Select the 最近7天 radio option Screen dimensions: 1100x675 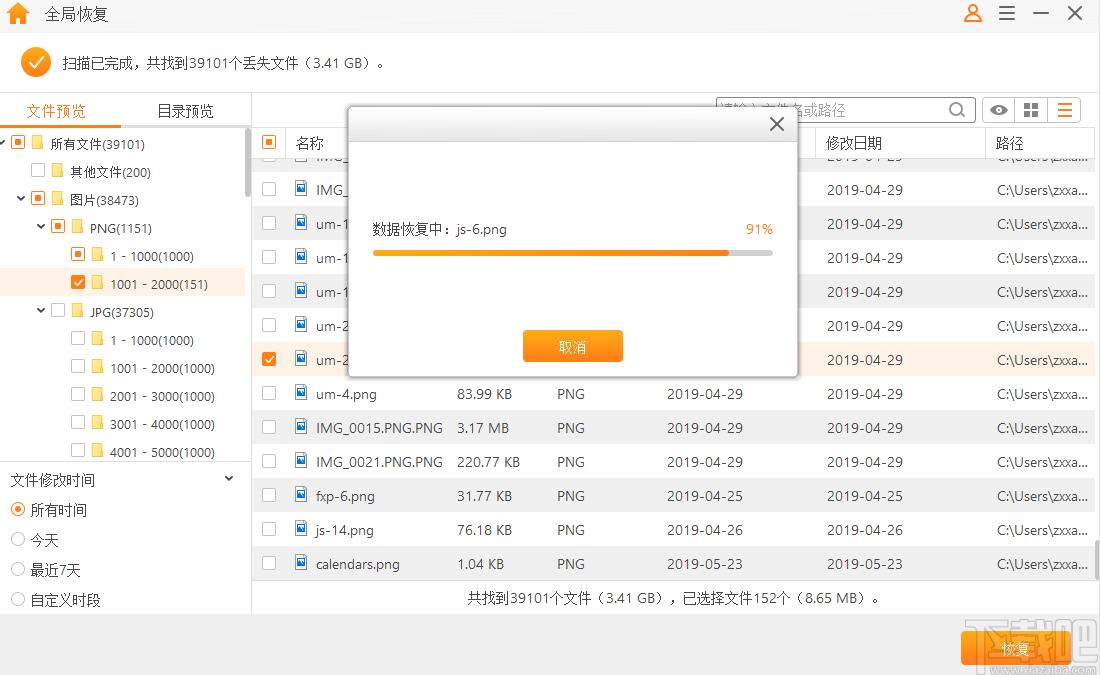(x=18, y=570)
